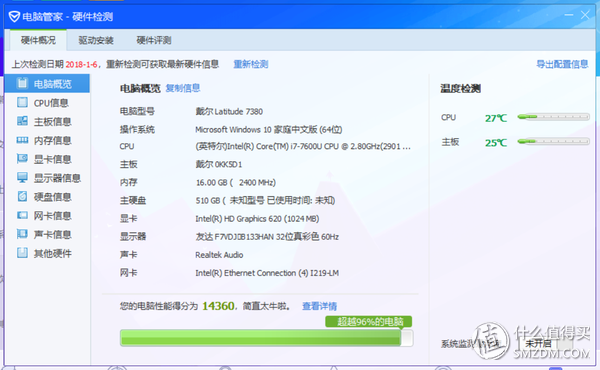Click the Intel HD Graphics 620 text

click(257, 219)
